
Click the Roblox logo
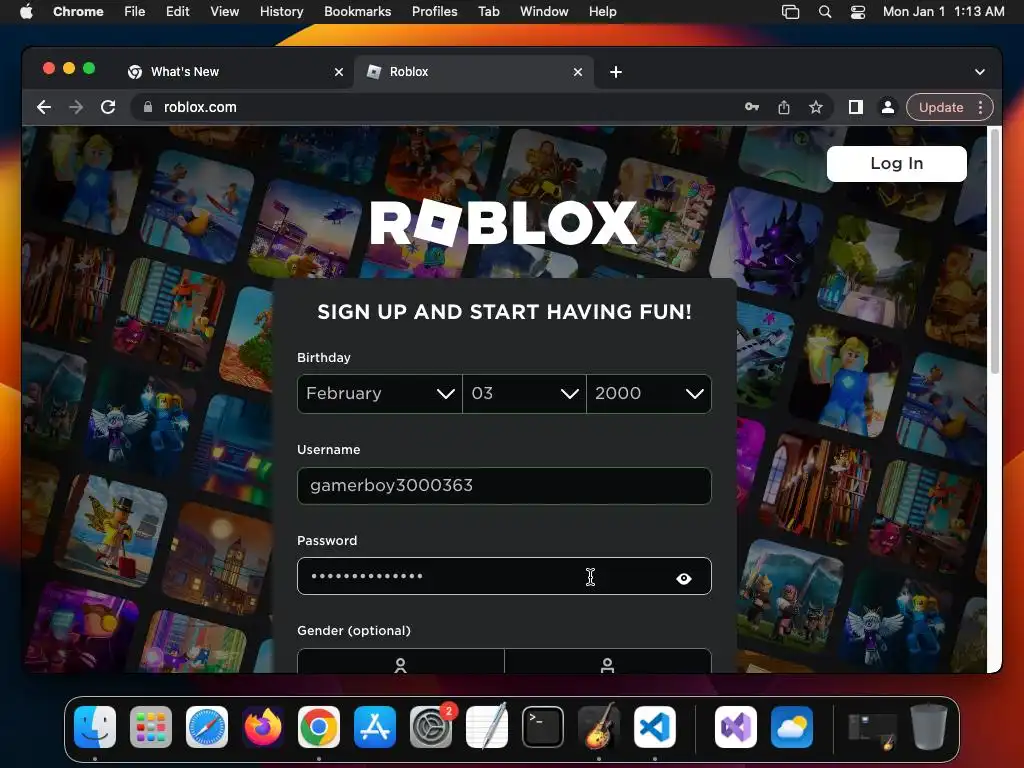(x=504, y=223)
